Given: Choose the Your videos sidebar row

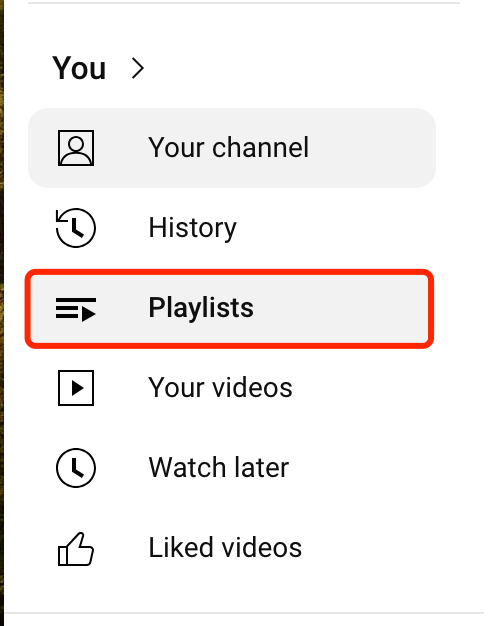Looking at the screenshot, I should (232, 388).
